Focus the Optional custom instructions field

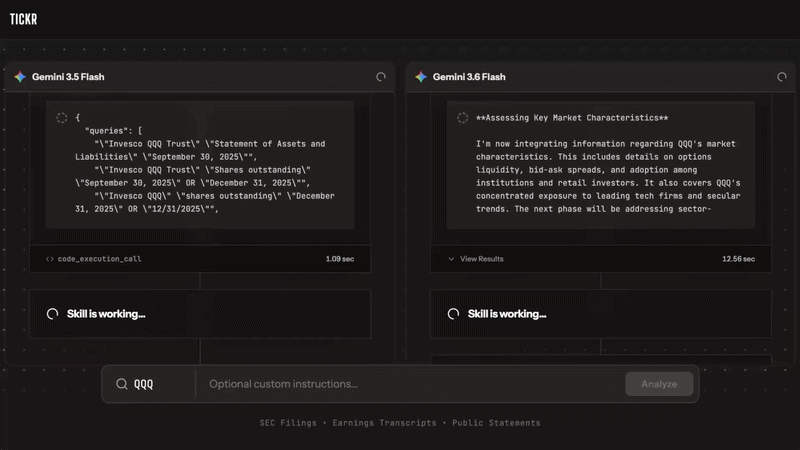pos(411,384)
